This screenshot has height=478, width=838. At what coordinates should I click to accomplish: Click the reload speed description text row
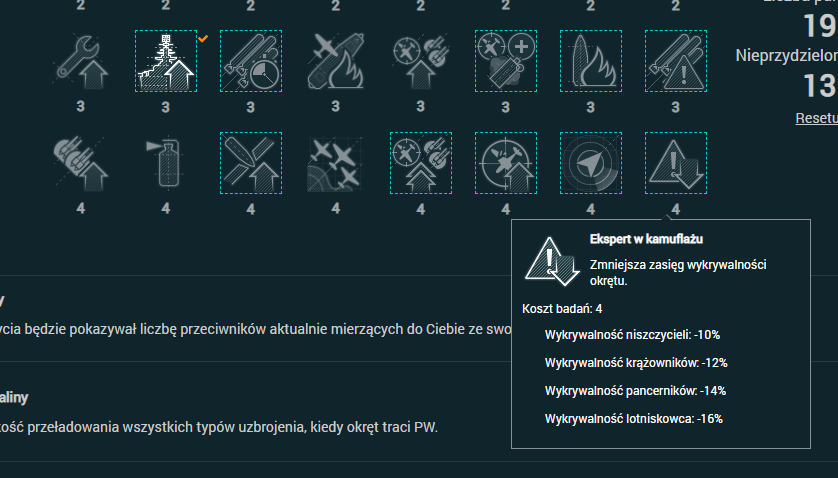pyautogui.click(x=220, y=427)
